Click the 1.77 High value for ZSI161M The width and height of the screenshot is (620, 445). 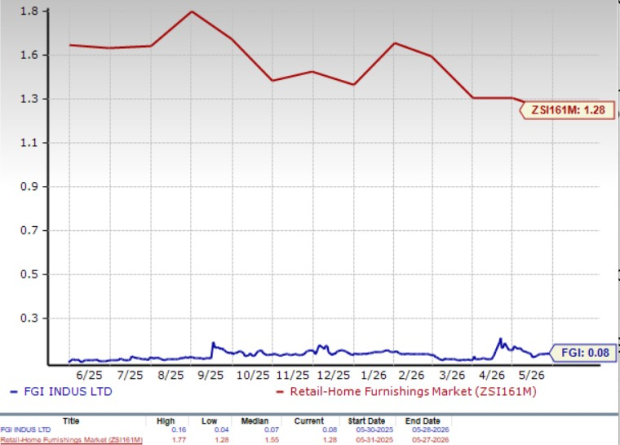pos(178,439)
